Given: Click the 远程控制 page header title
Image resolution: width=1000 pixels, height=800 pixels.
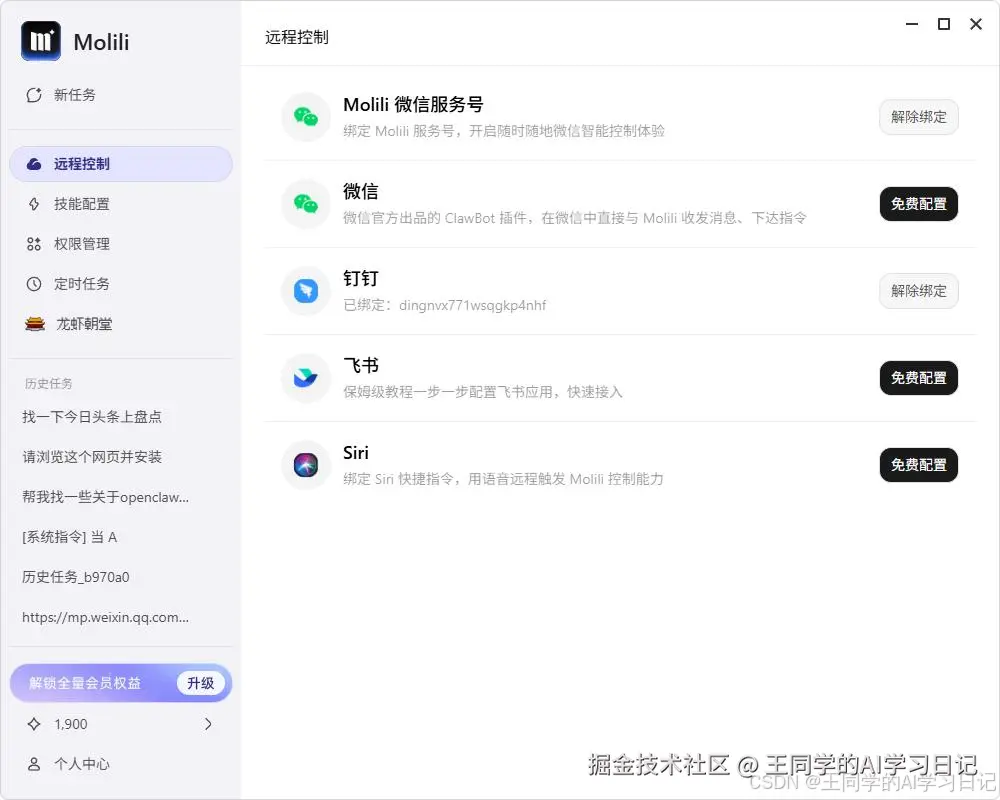Looking at the screenshot, I should [297, 38].
